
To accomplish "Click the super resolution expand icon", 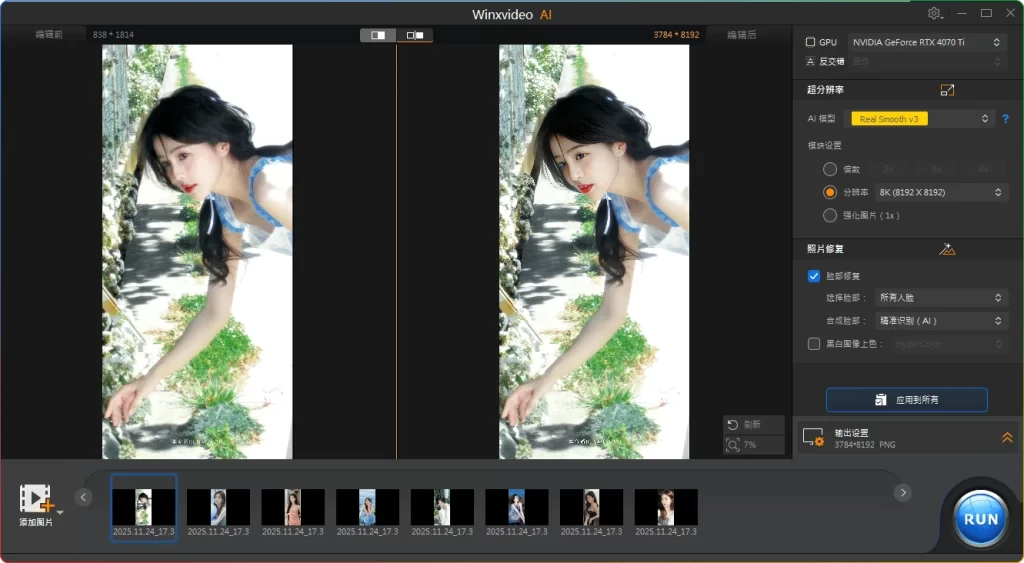I will pos(947,90).
